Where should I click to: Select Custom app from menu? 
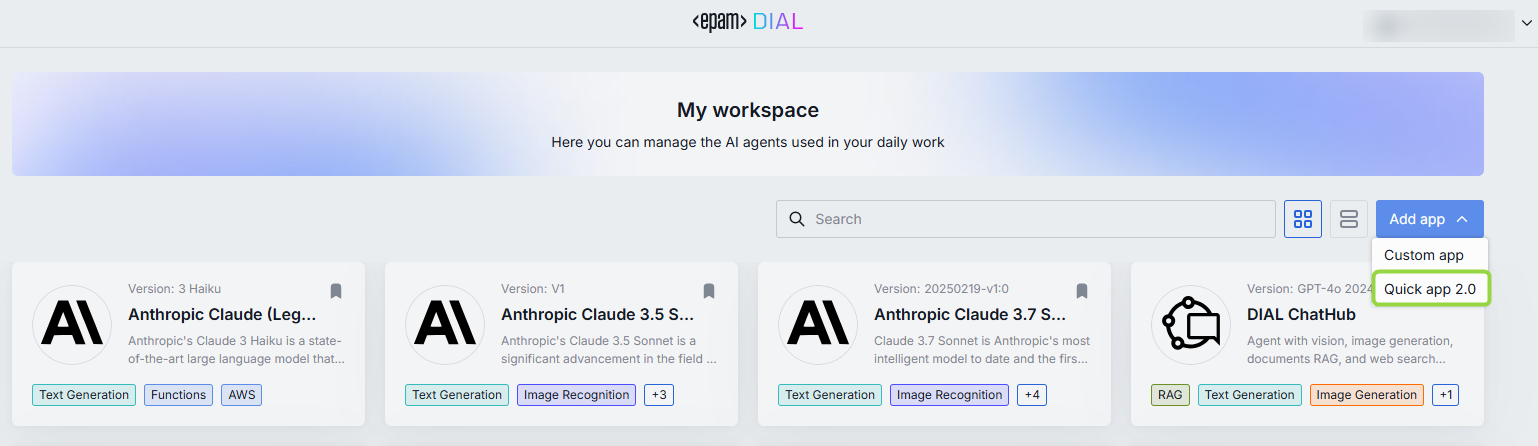tap(1423, 255)
